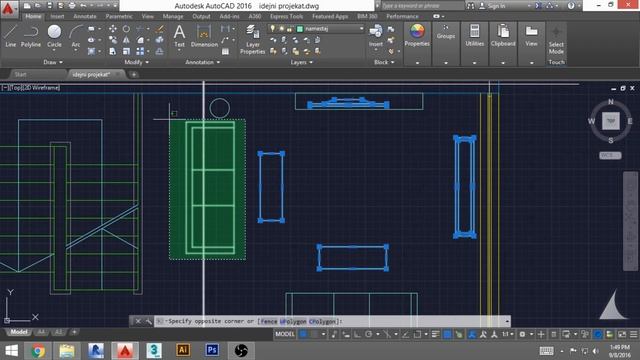Viewport: 640px width, 360px height.
Task: Select the Polyline tool
Action: tap(31, 36)
